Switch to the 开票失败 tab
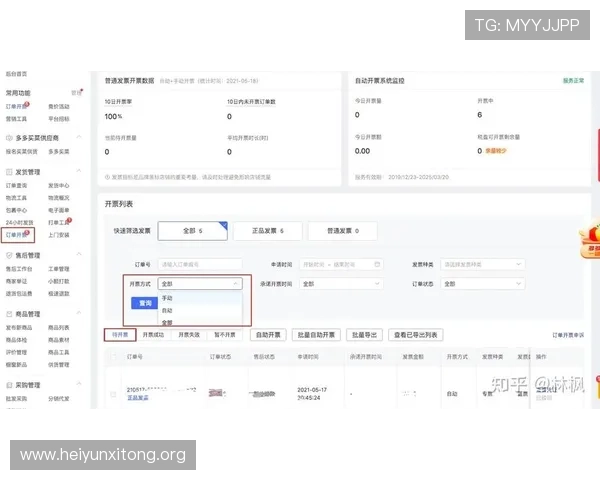This screenshot has height=480, width=600. [189, 335]
